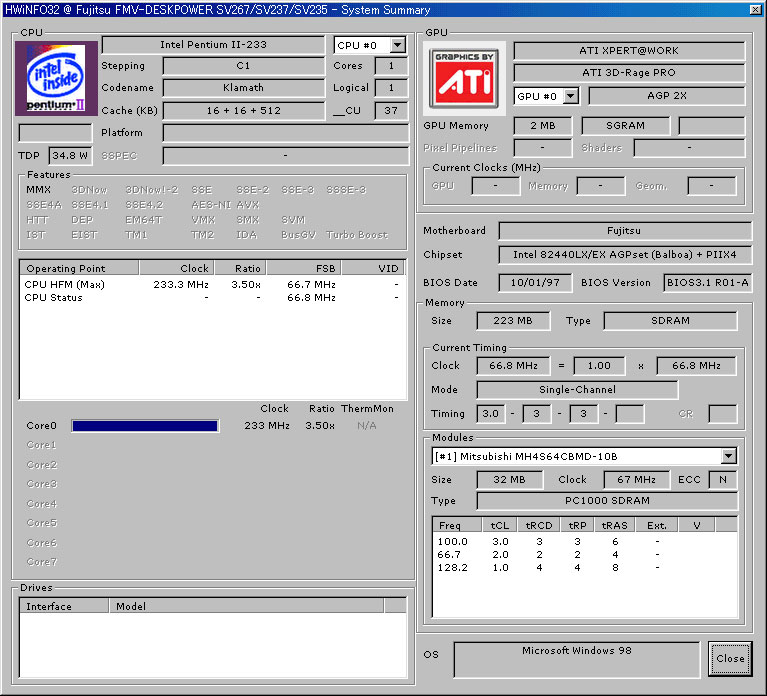Click the ECC N field
This screenshot has width=767, height=696.
tap(723, 480)
